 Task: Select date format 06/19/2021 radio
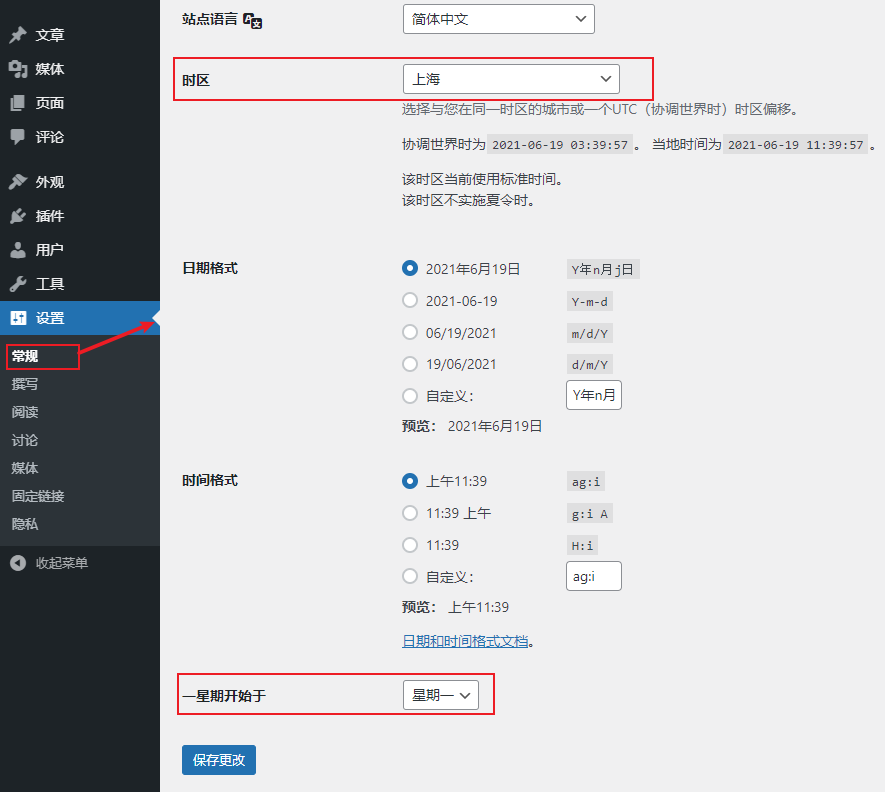pos(410,332)
